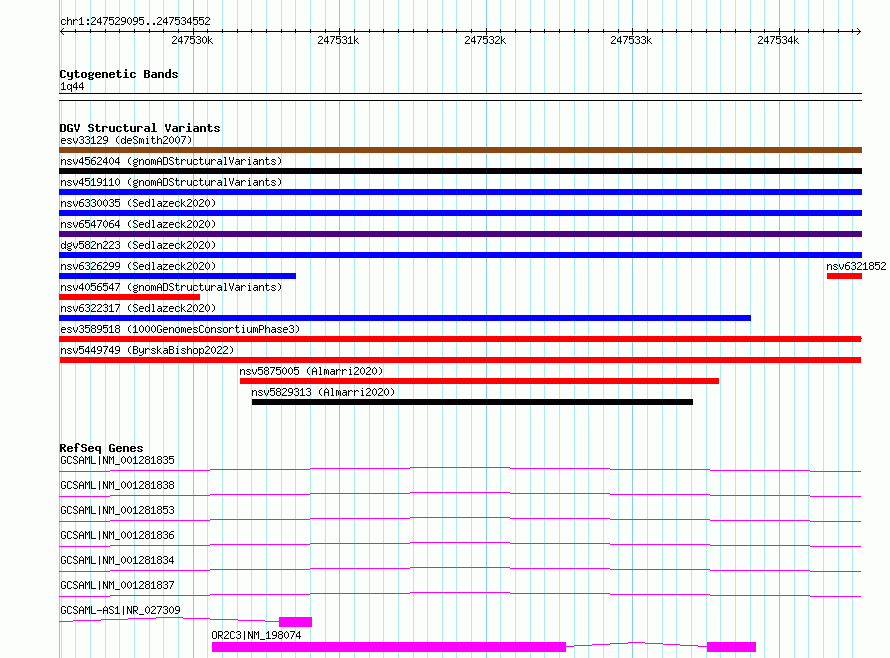Select the dgv582n223 (Sedlazeck2020) label
Image resolution: width=890 pixels, height=658 pixels.
(x=138, y=245)
